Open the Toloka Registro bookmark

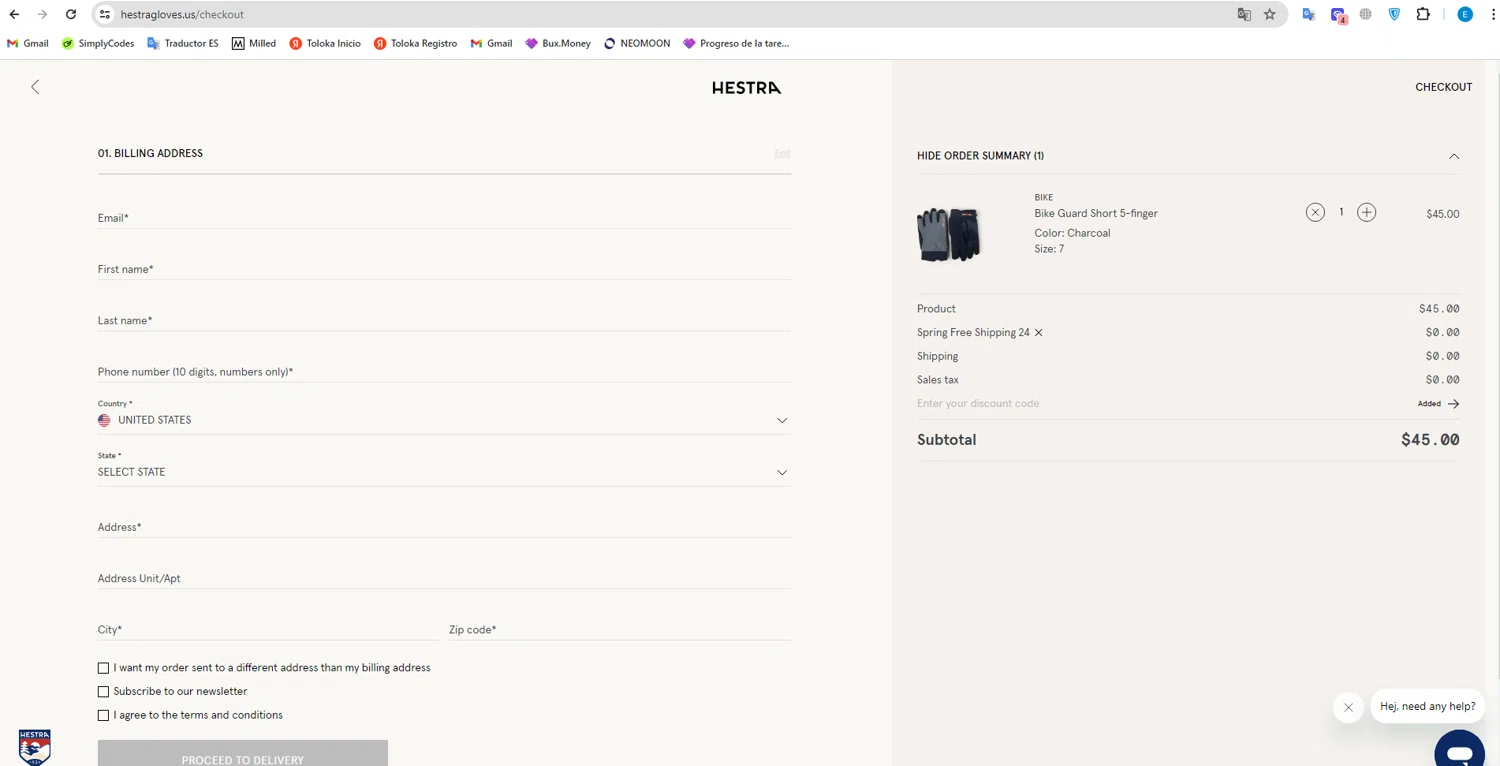[x=415, y=43]
